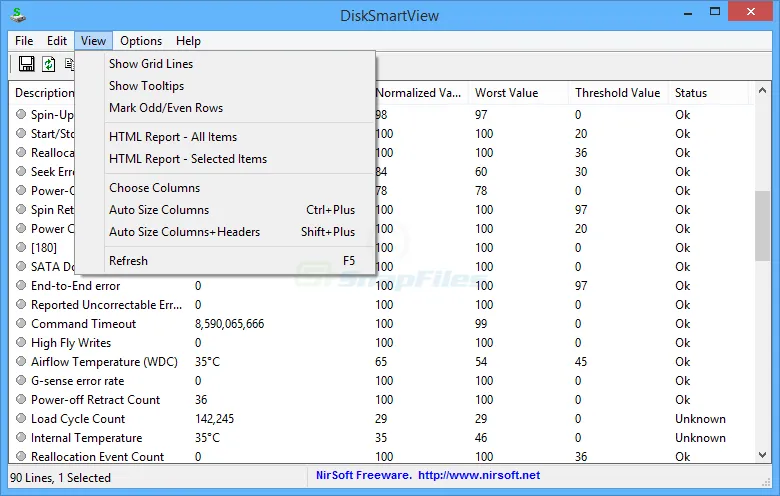Image resolution: width=780 pixels, height=496 pixels.
Task: Open the File menu
Action: pos(24,41)
